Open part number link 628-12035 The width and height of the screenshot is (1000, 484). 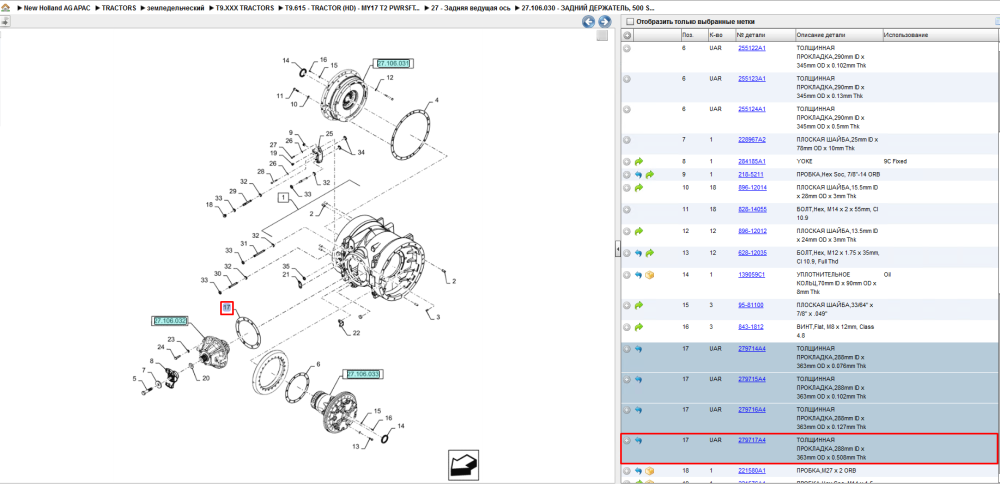752,253
